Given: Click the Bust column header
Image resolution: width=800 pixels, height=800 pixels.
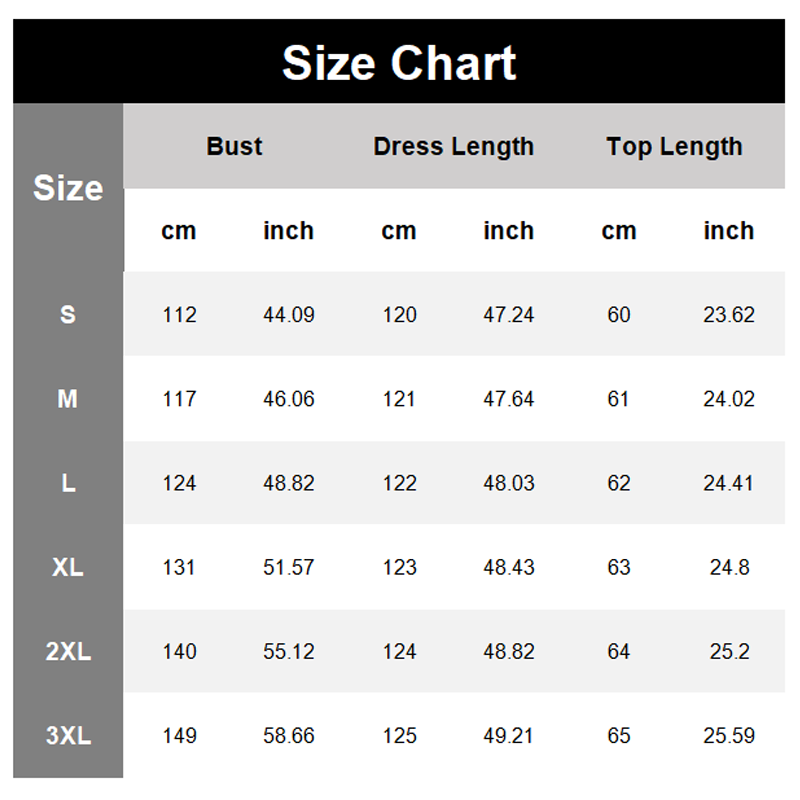Looking at the screenshot, I should point(234,146).
